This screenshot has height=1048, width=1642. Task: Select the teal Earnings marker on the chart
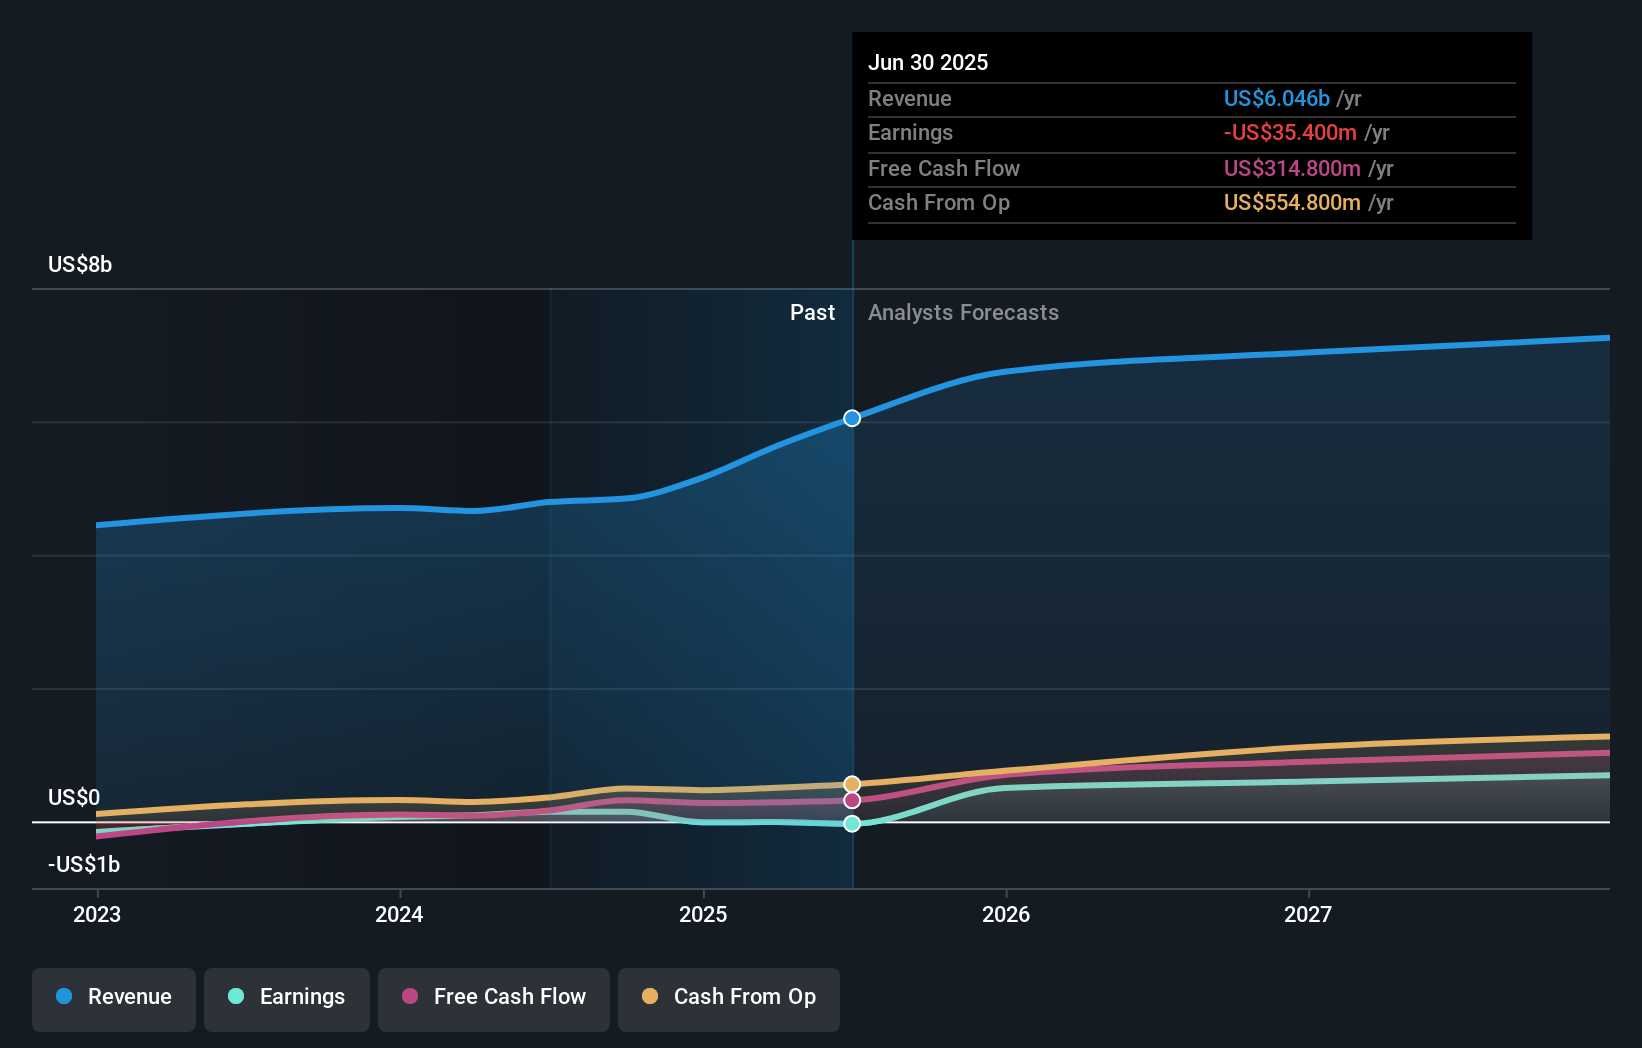(851, 823)
